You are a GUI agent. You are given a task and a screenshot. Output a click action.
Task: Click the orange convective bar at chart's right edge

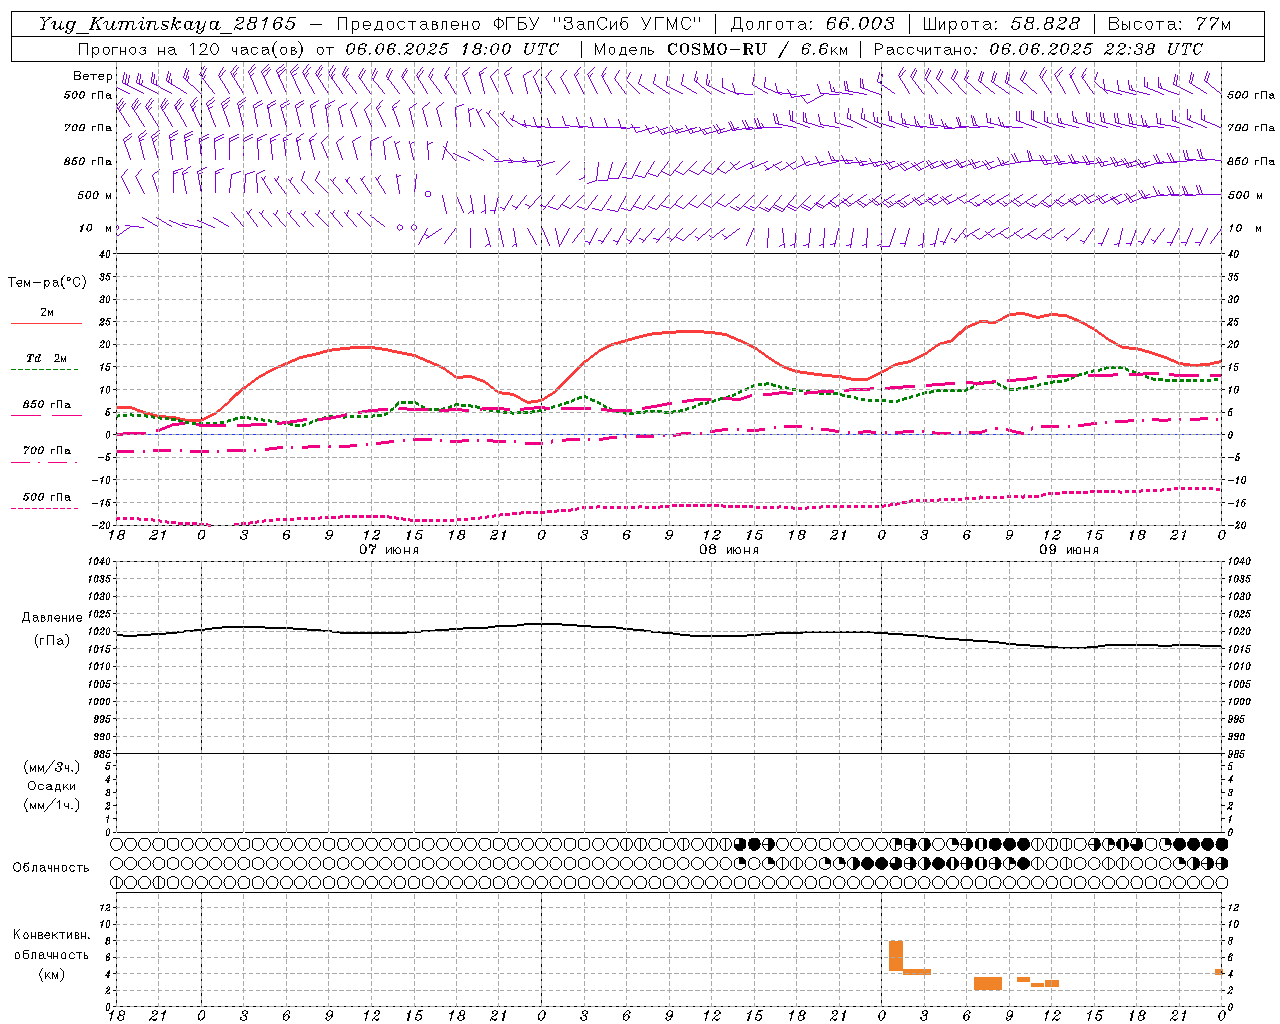pos(1219,972)
